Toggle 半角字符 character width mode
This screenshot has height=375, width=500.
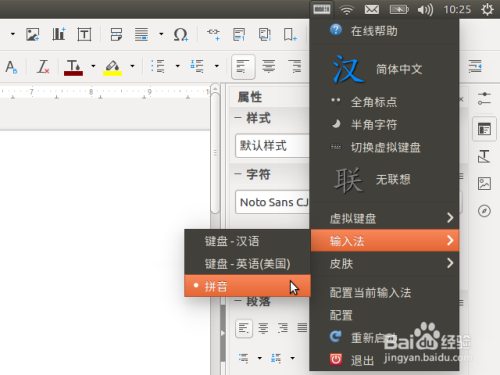384,125
